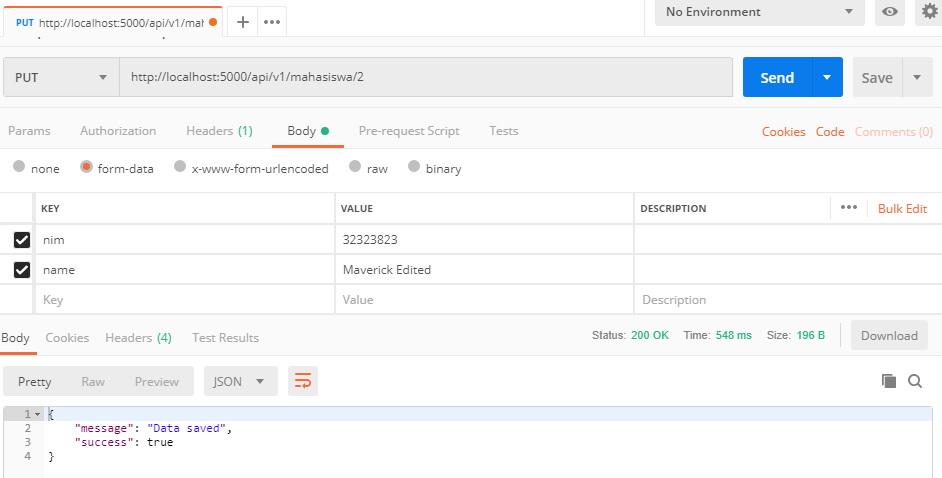Viewport: 942px width, 478px height.
Task: Open the PUT method dropdown
Action: tap(61, 77)
